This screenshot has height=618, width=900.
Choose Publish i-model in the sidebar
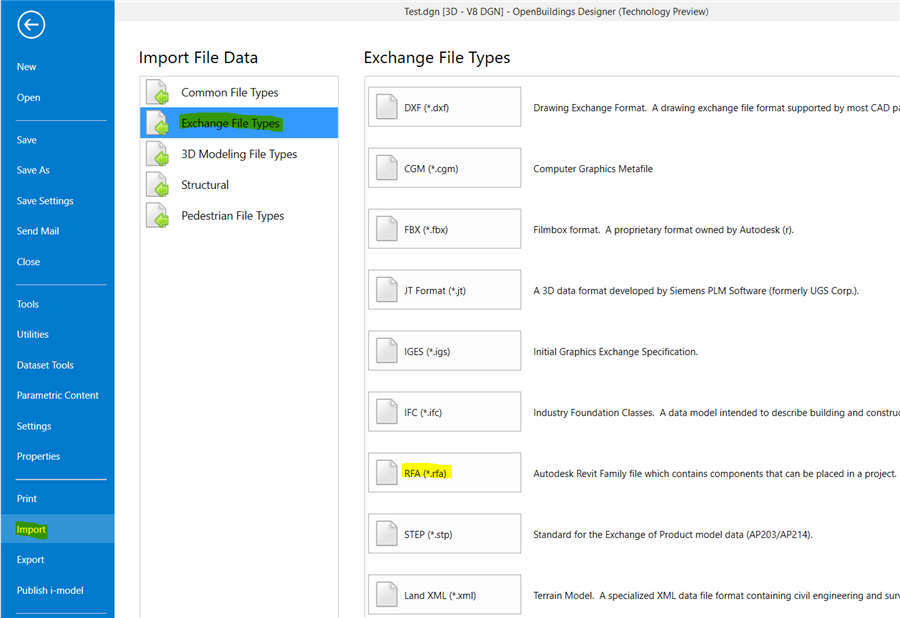pos(50,590)
